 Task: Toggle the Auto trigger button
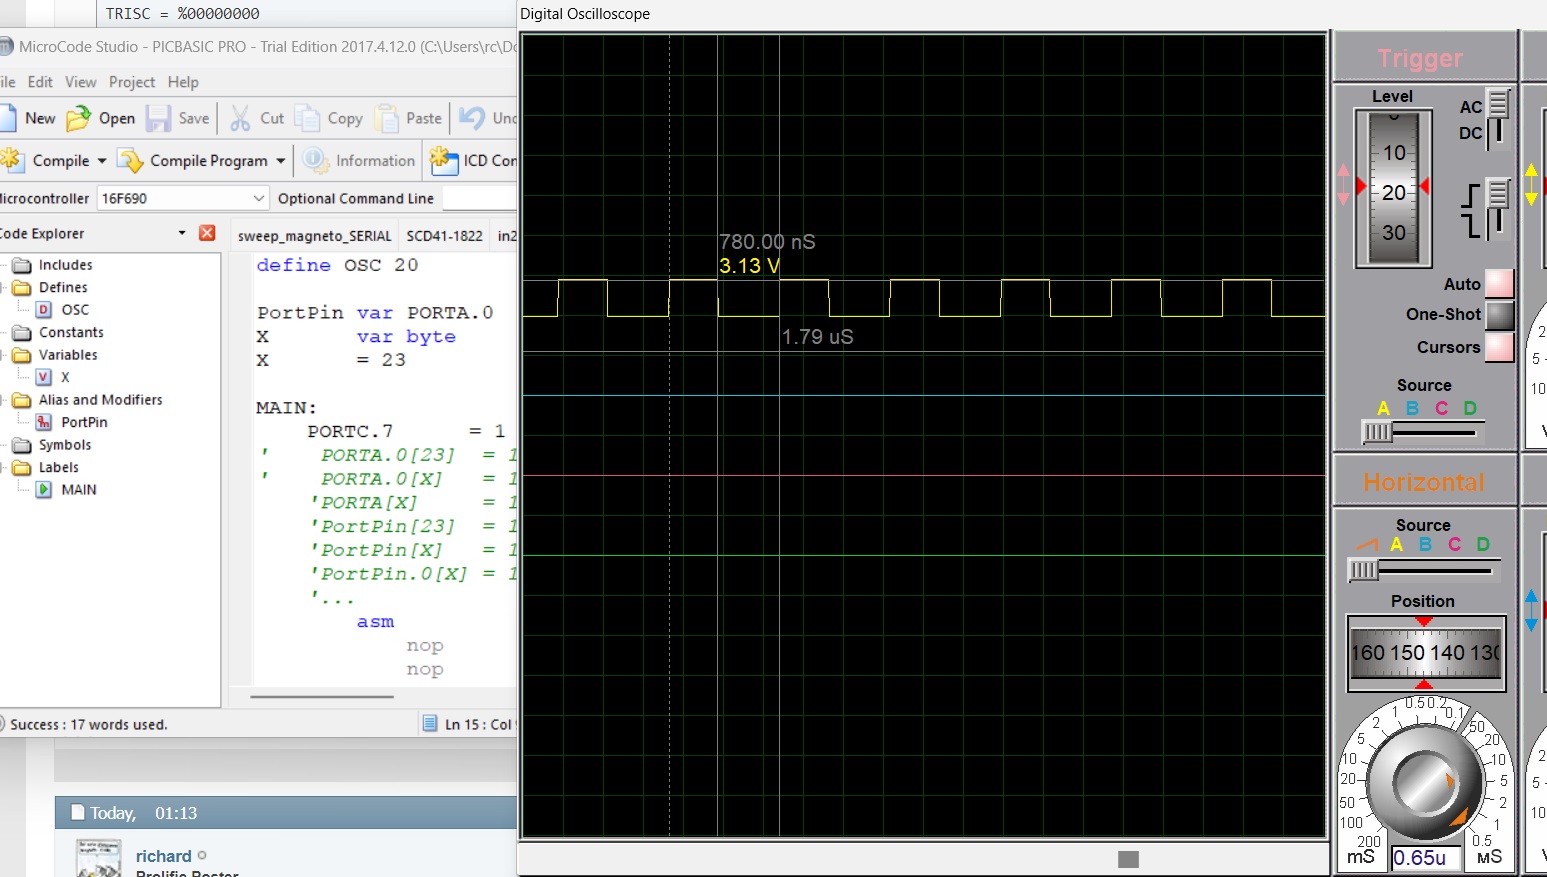1499,284
